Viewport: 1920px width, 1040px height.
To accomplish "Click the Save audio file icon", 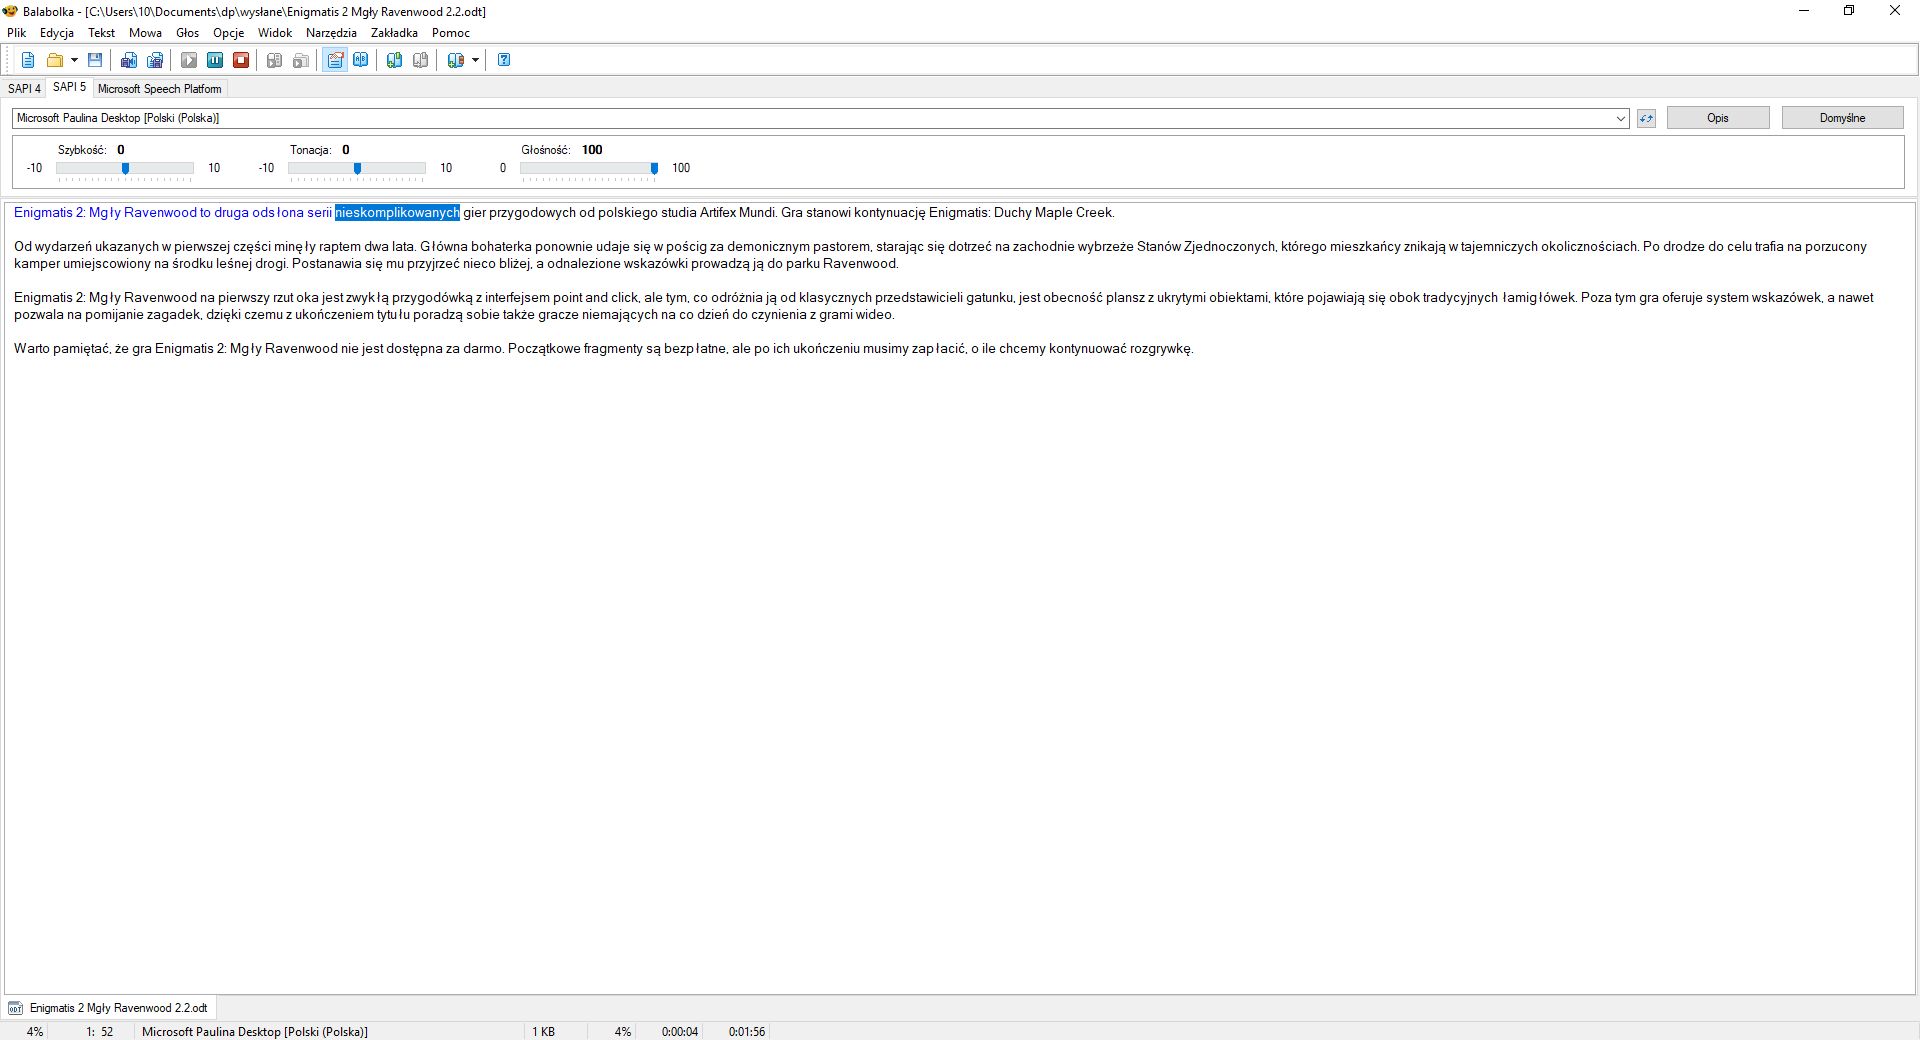I will click(x=129, y=60).
